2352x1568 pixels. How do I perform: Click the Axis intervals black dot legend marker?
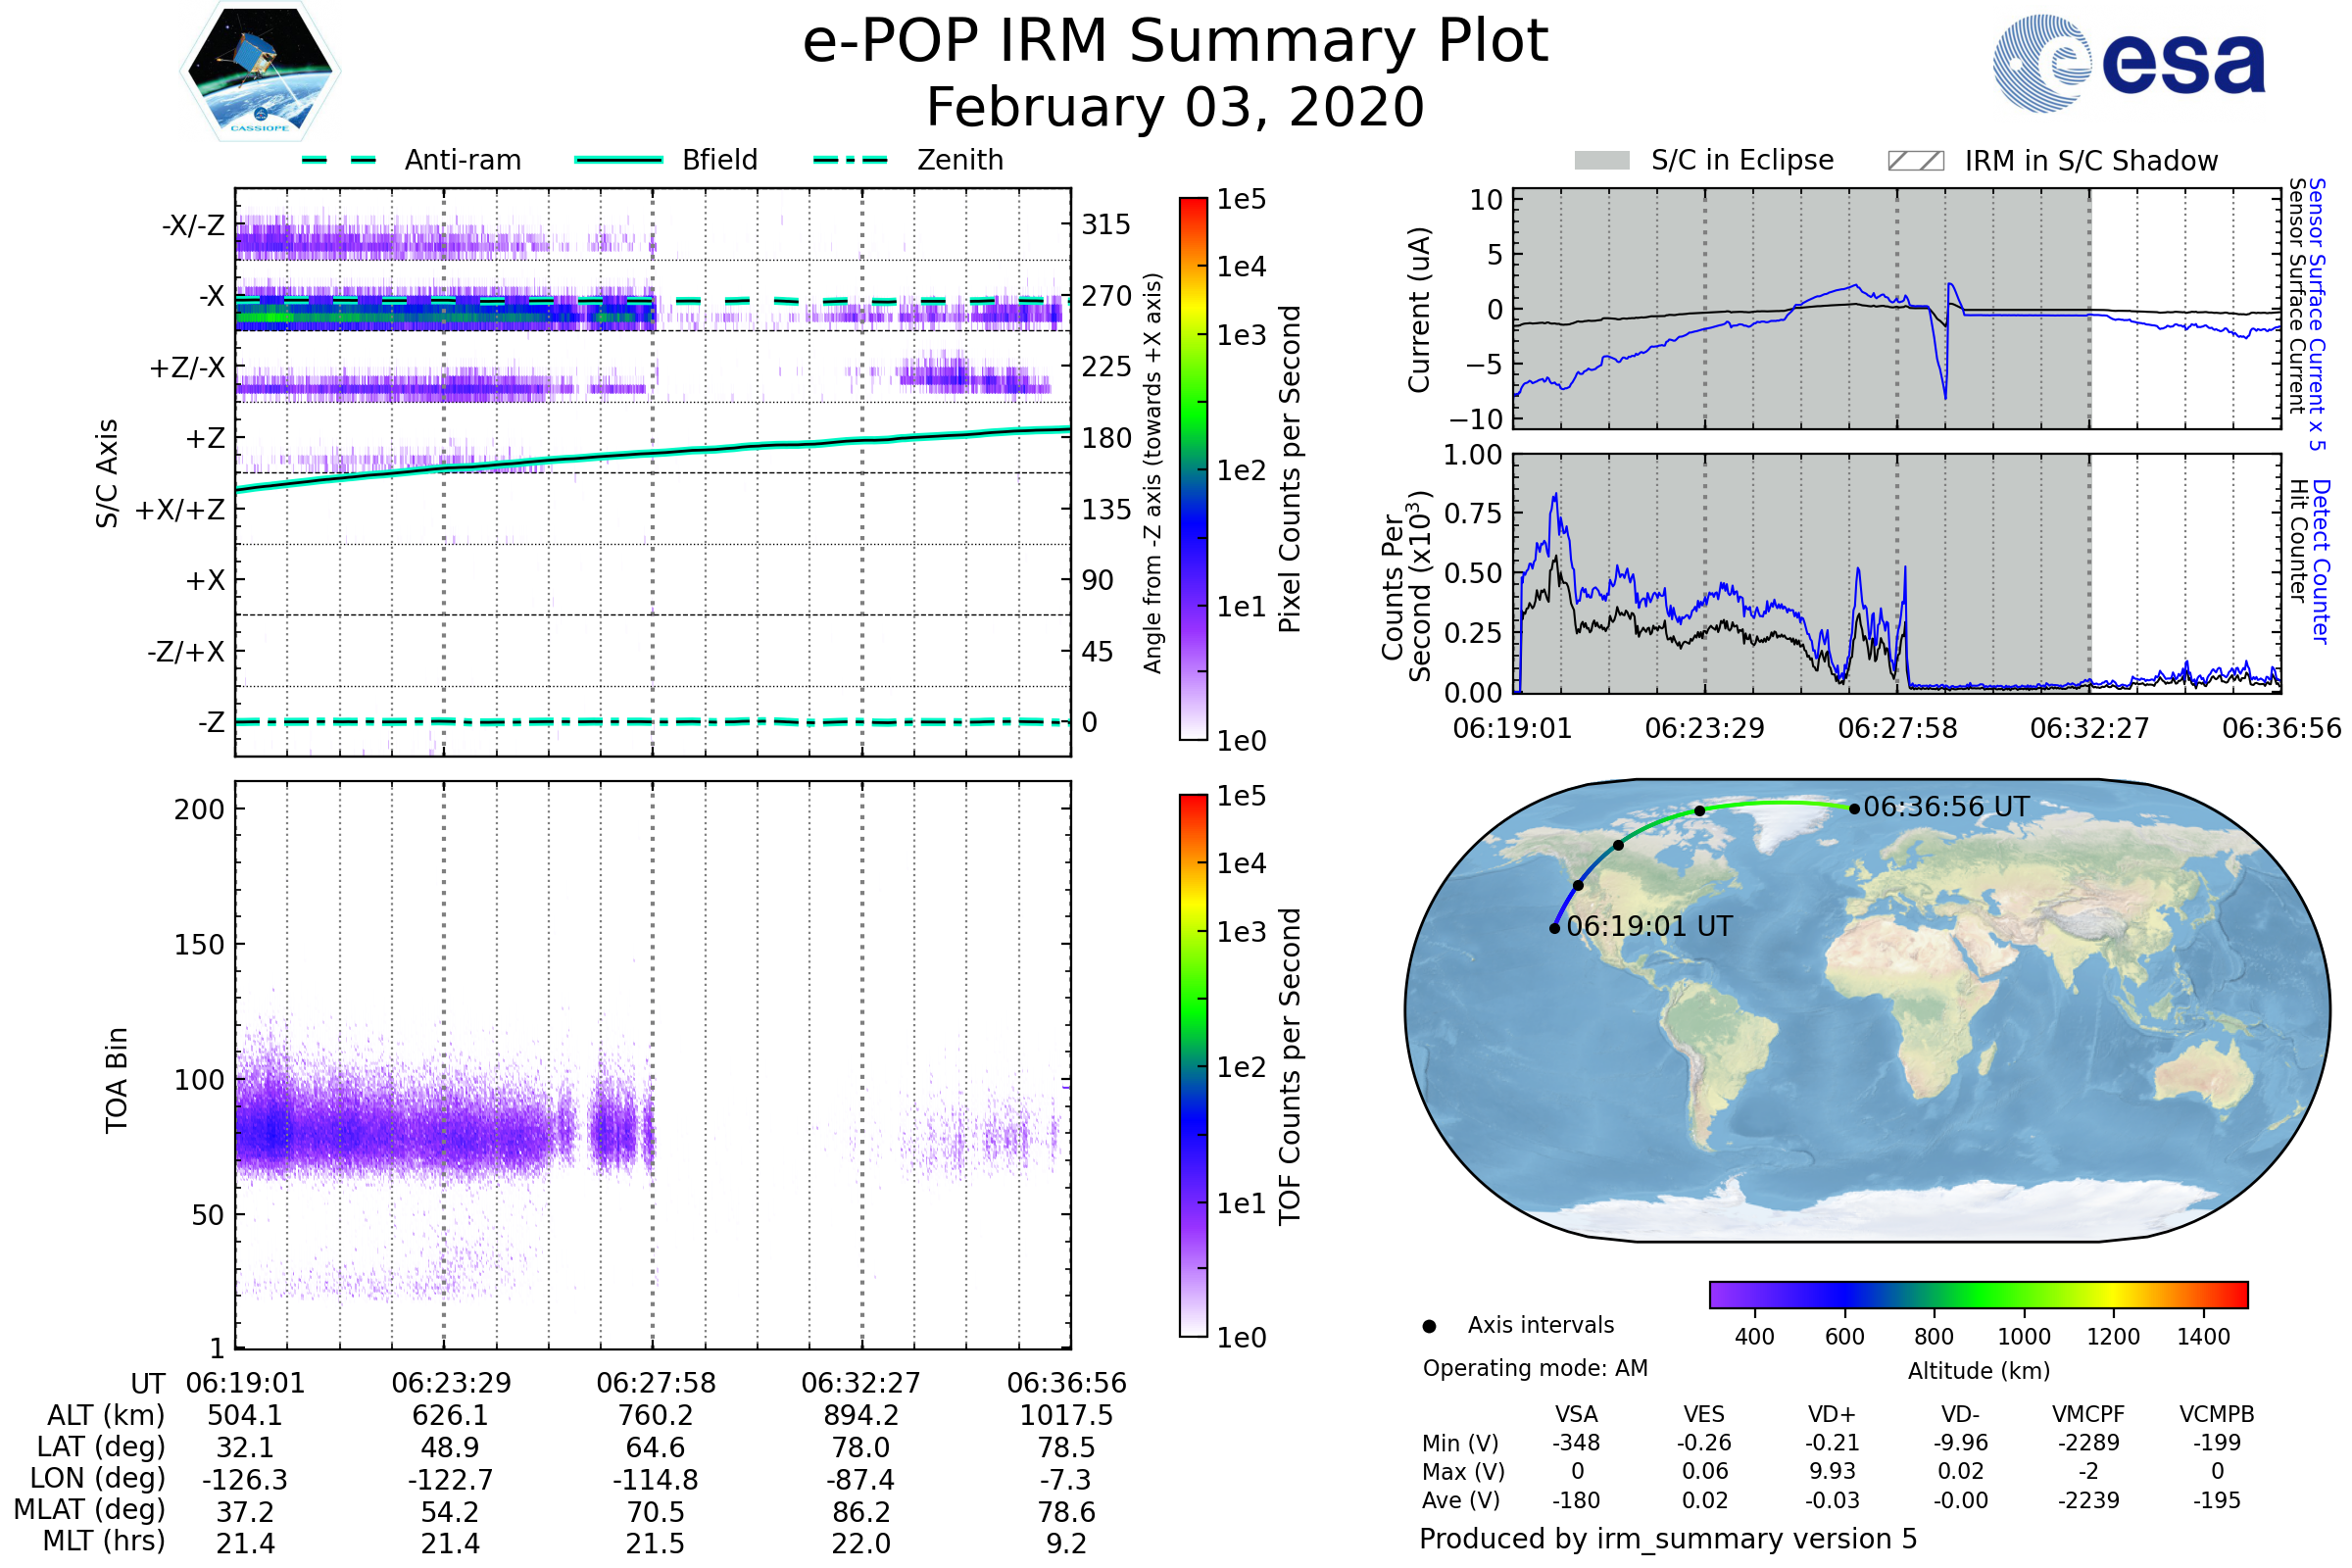(1429, 1326)
